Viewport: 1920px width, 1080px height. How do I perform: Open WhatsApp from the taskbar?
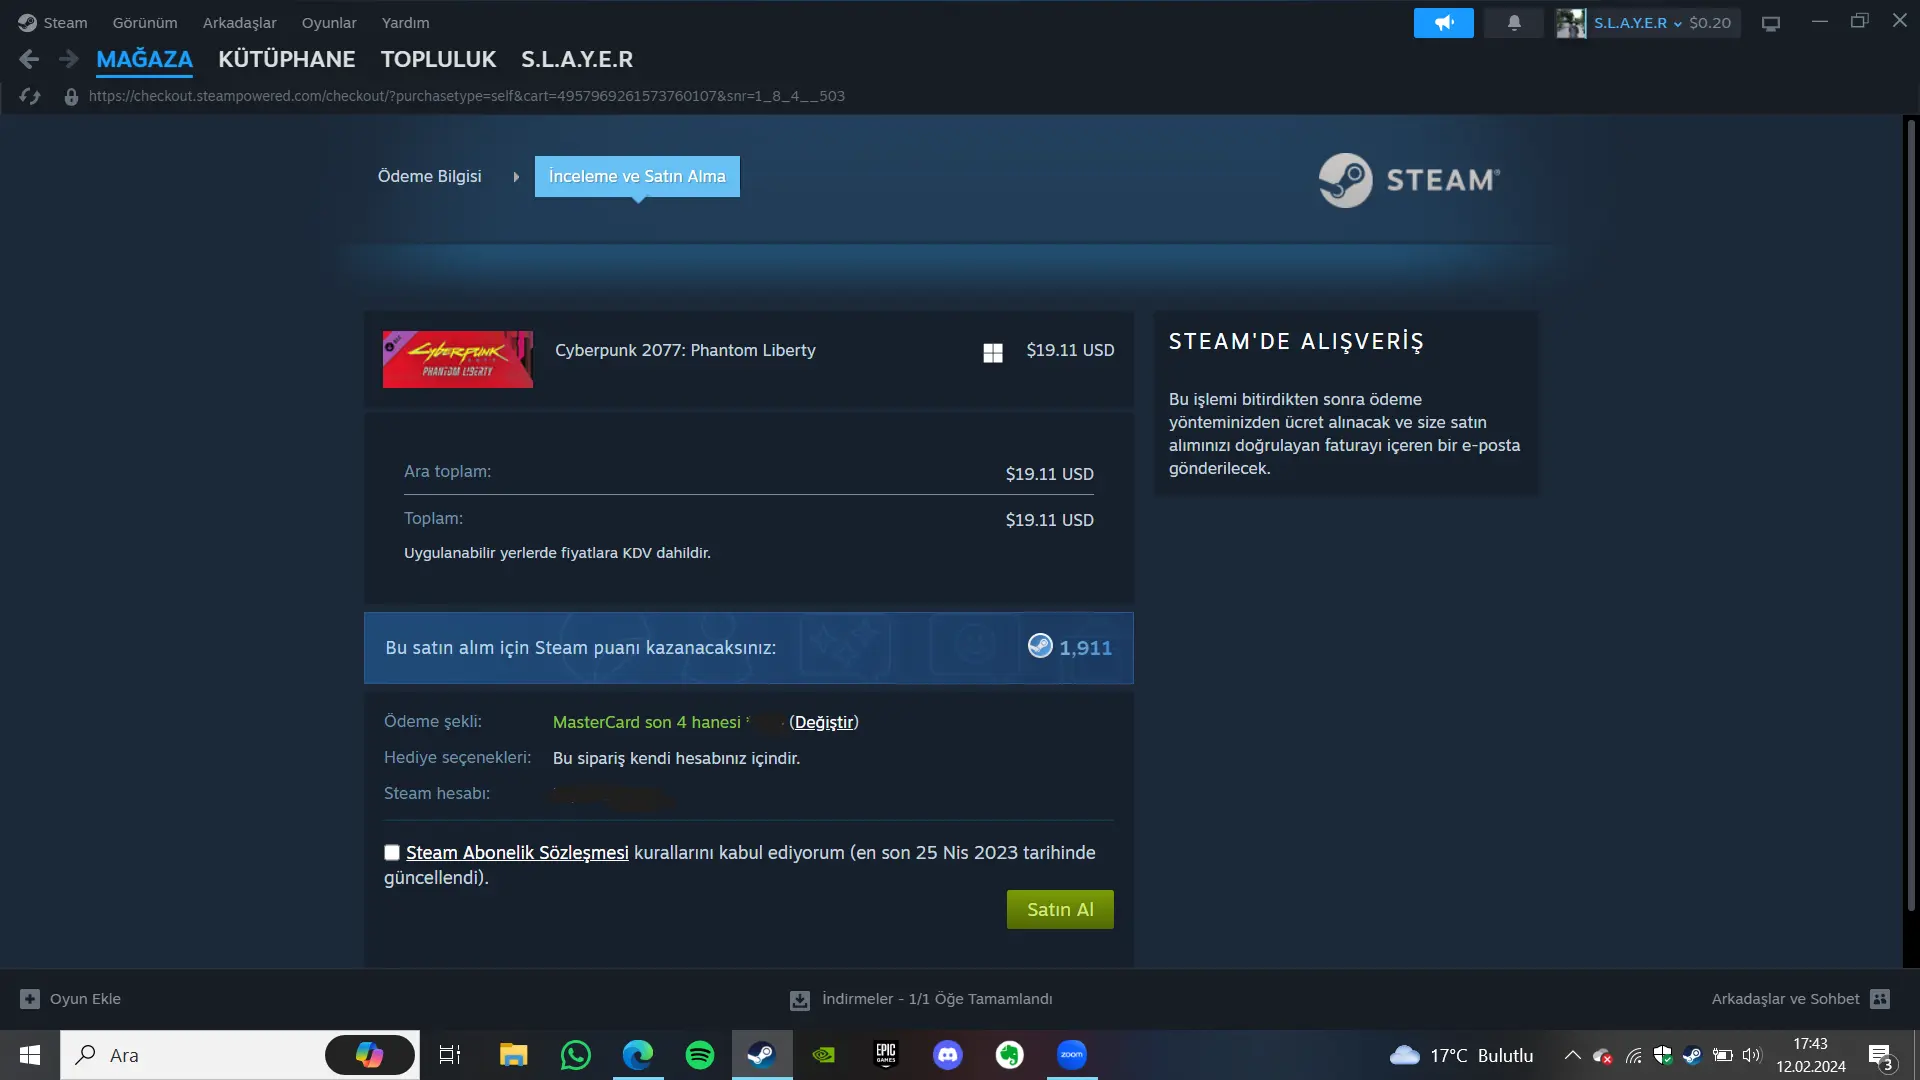click(576, 1055)
